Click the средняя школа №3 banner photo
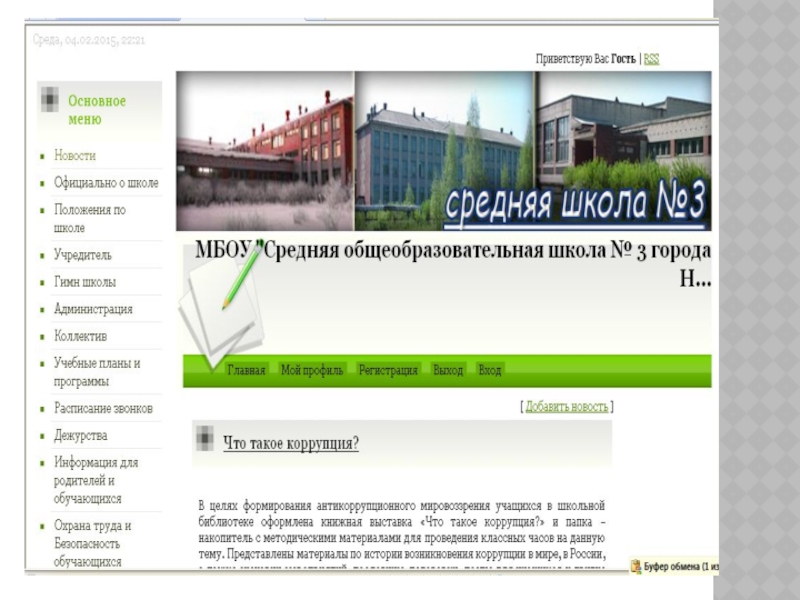The image size is (800, 600). (623, 151)
